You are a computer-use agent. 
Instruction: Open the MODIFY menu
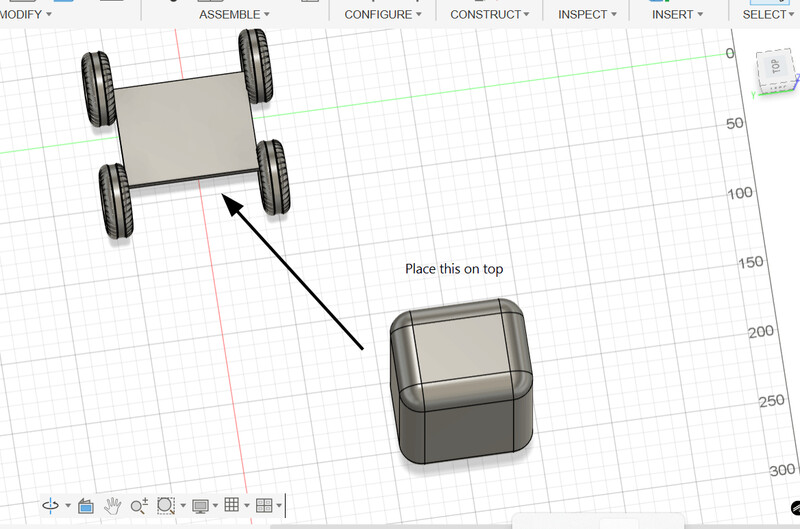(26, 14)
